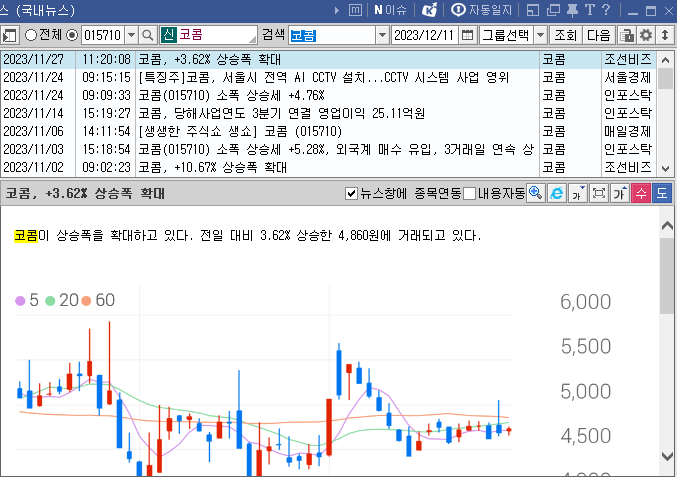Click highlighted 코콤 word in article

coord(26,236)
